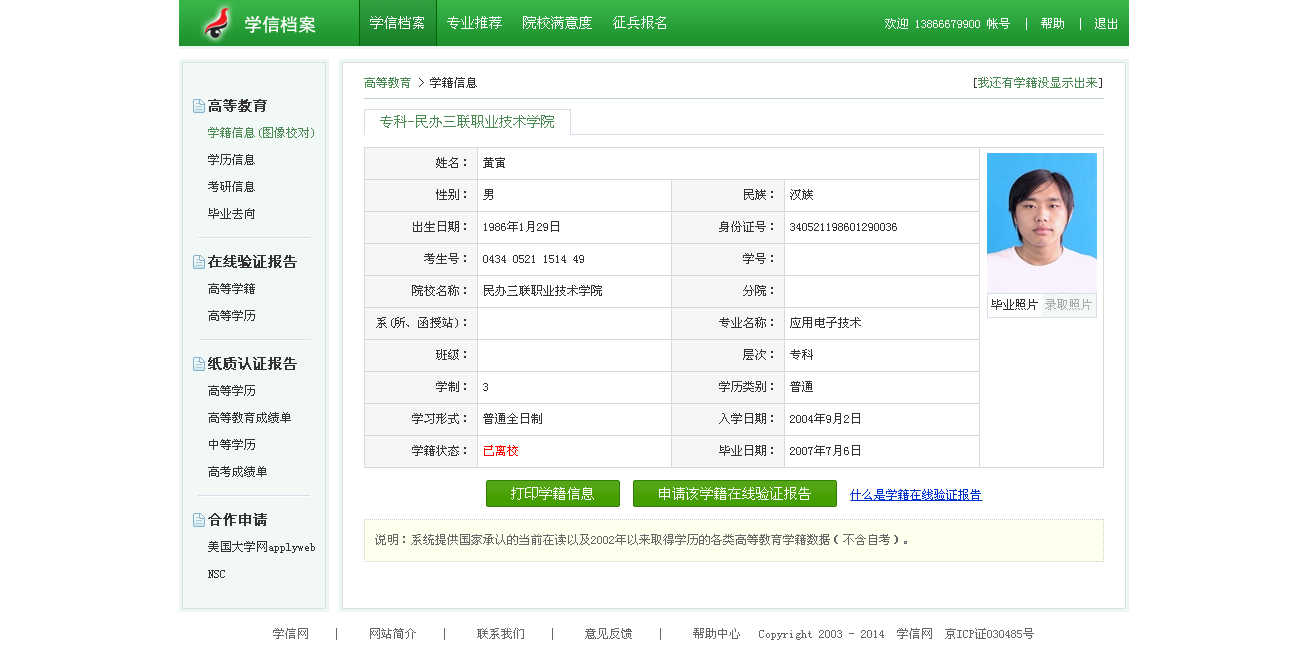Viewport: 1308px width, 657px height.
Task: Open the 什么是学籍在线验证报告 link
Action: (x=915, y=495)
